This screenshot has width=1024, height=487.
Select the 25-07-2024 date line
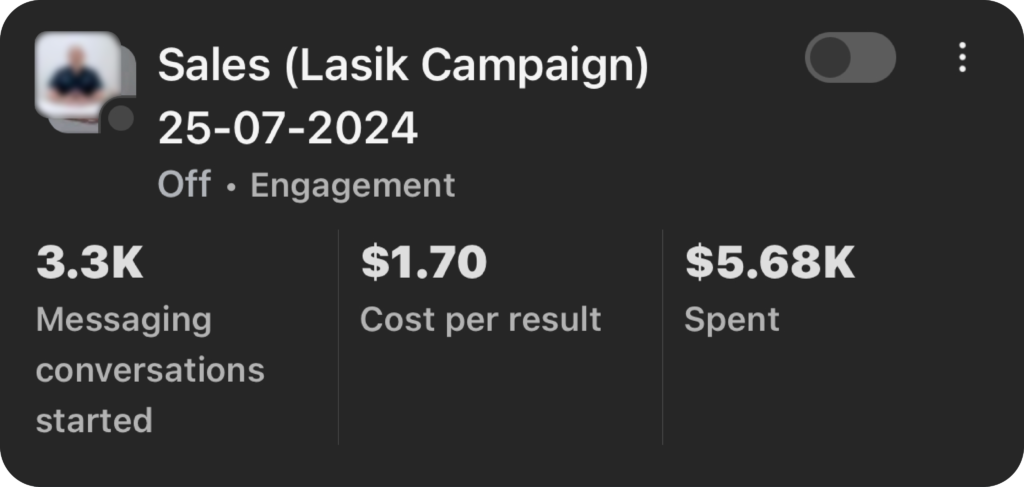(x=288, y=127)
